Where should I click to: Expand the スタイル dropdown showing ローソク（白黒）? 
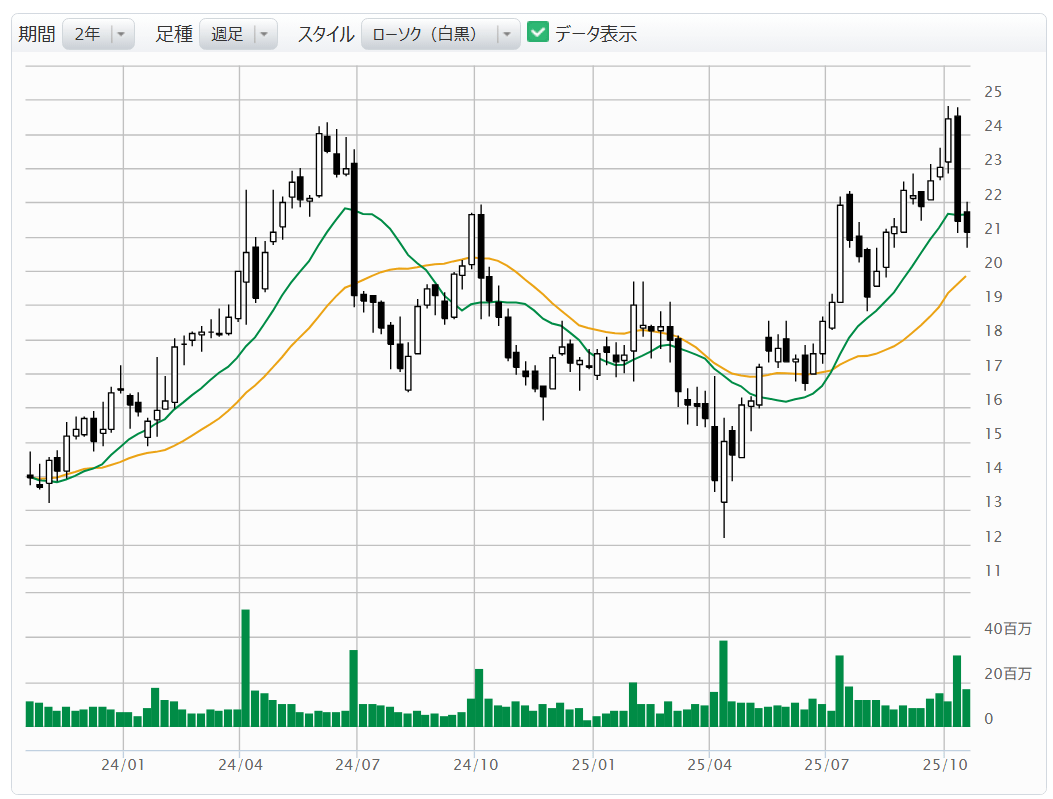click(x=440, y=34)
